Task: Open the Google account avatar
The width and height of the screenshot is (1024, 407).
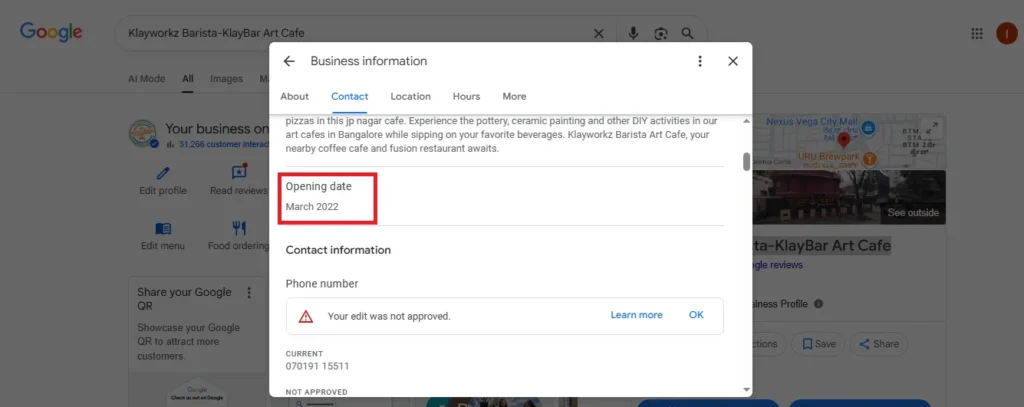Action: pos(1006,33)
